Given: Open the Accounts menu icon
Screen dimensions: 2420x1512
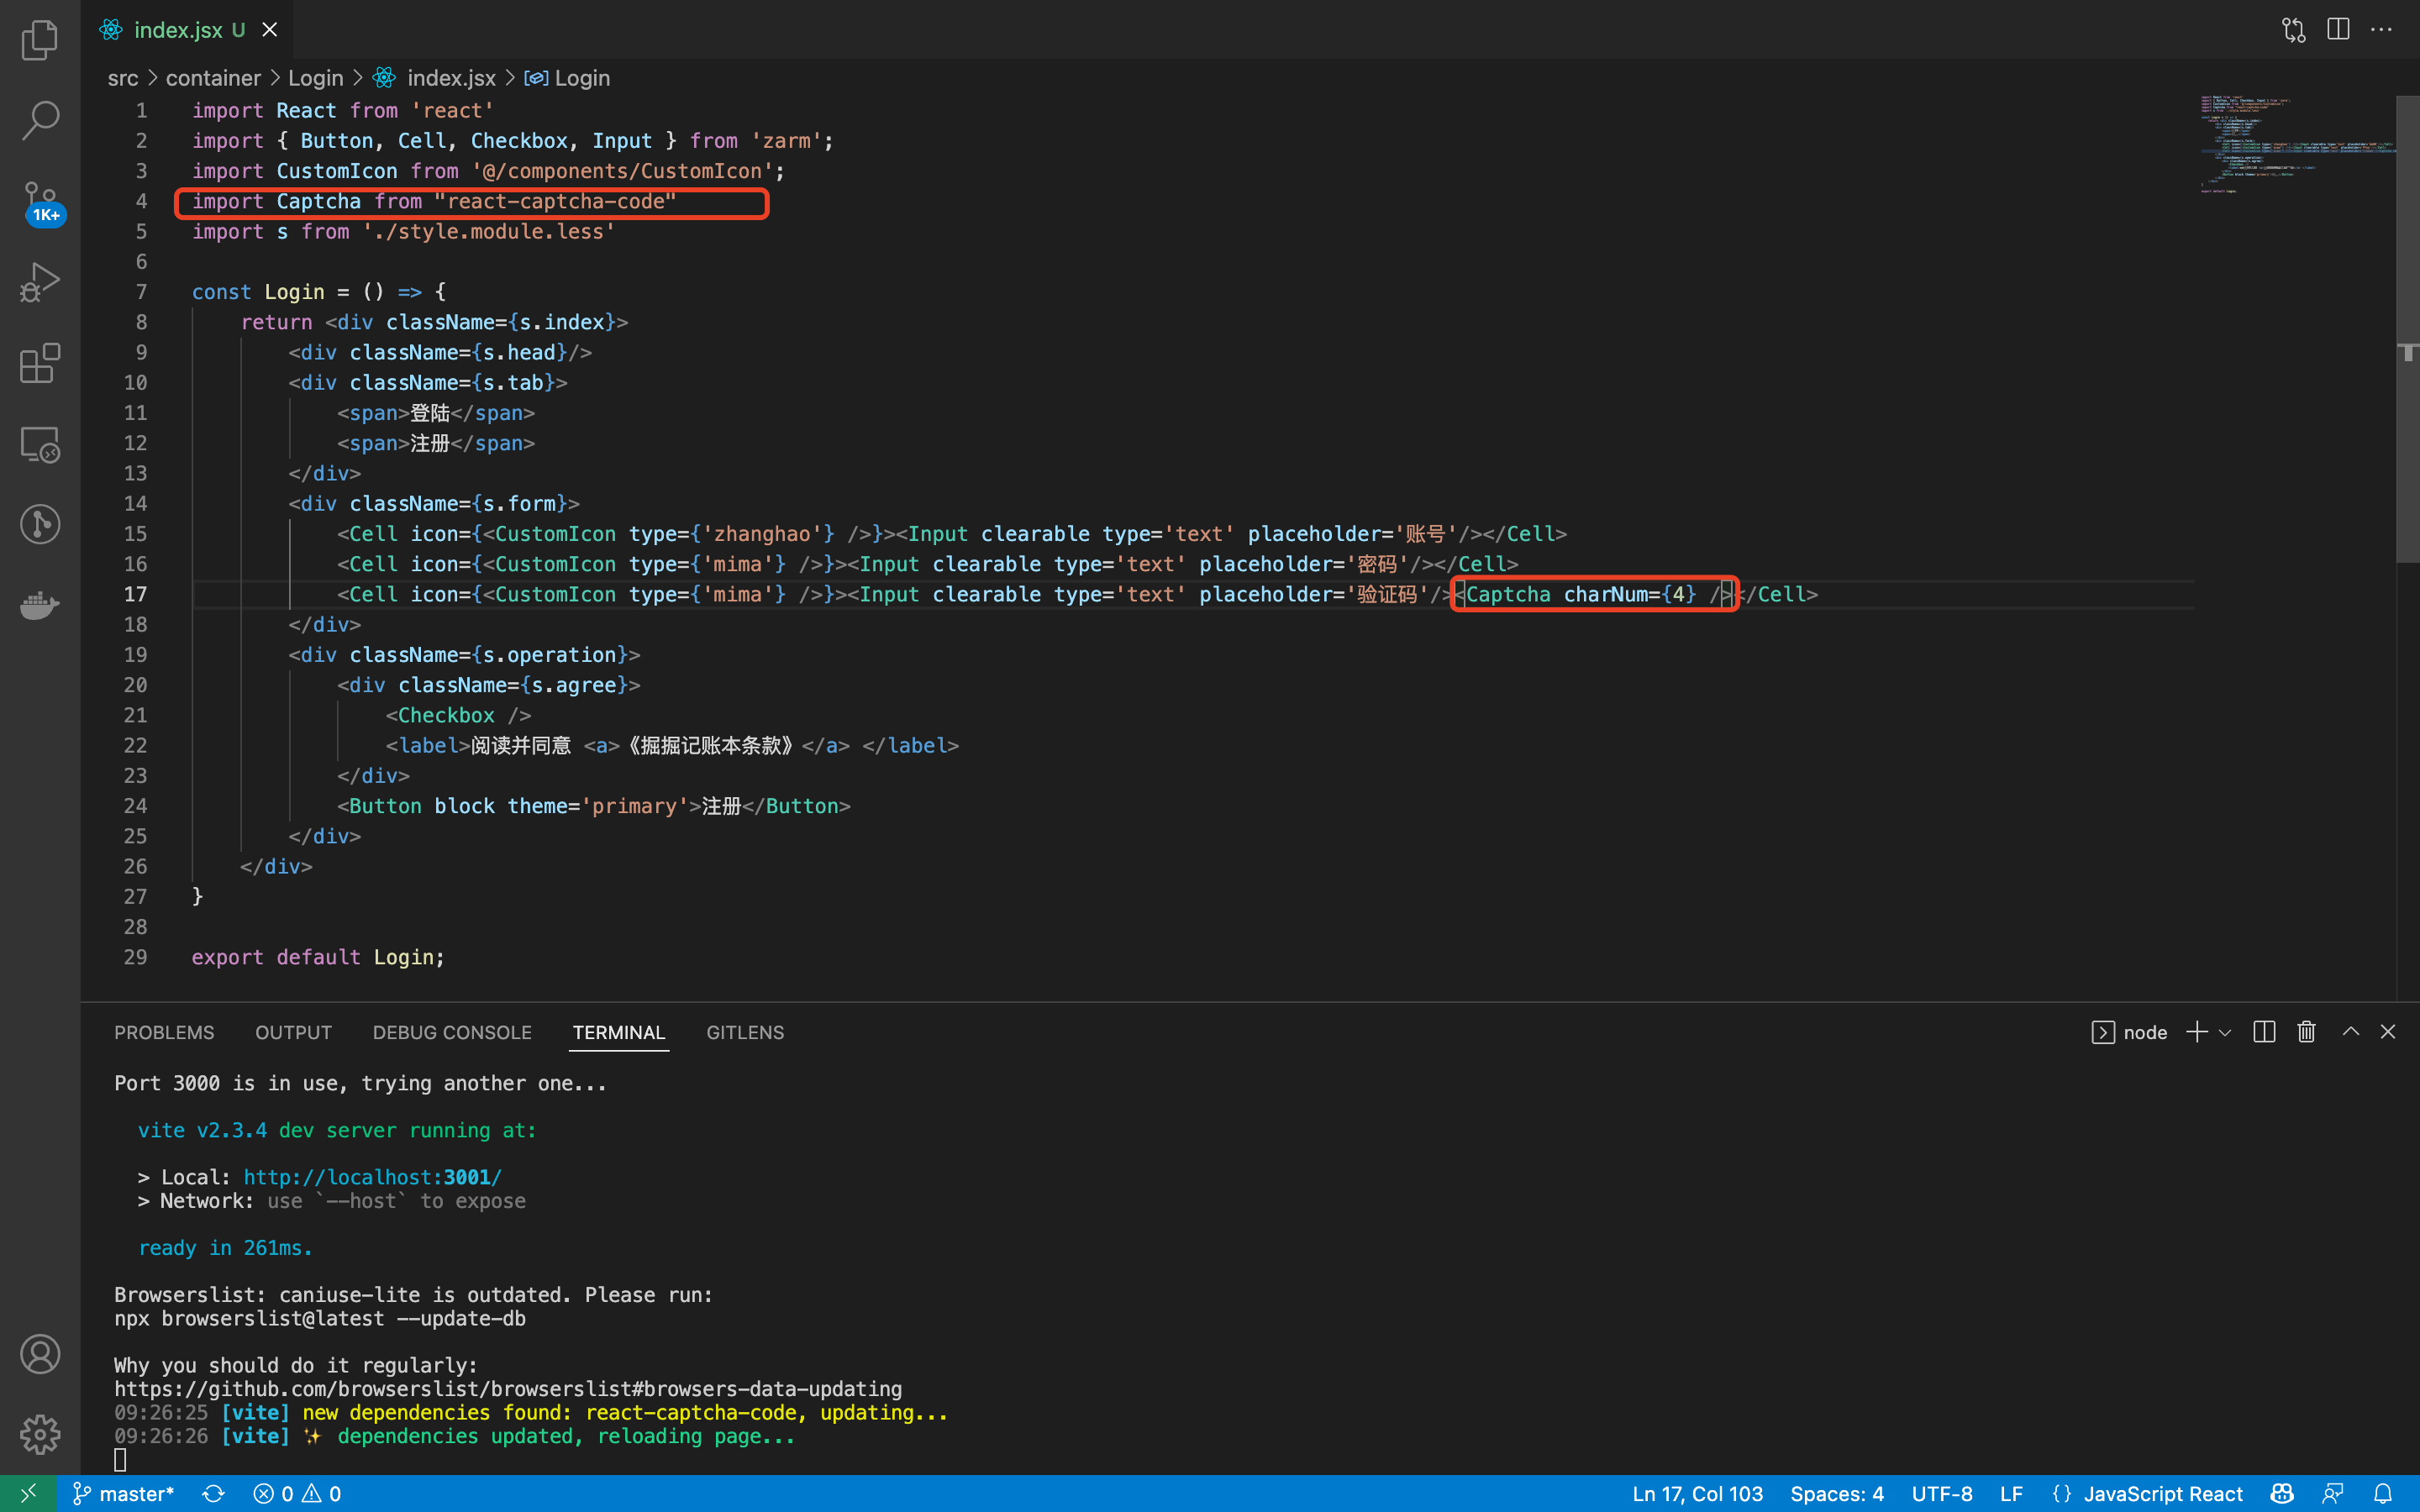Looking at the screenshot, I should pyautogui.click(x=40, y=1354).
